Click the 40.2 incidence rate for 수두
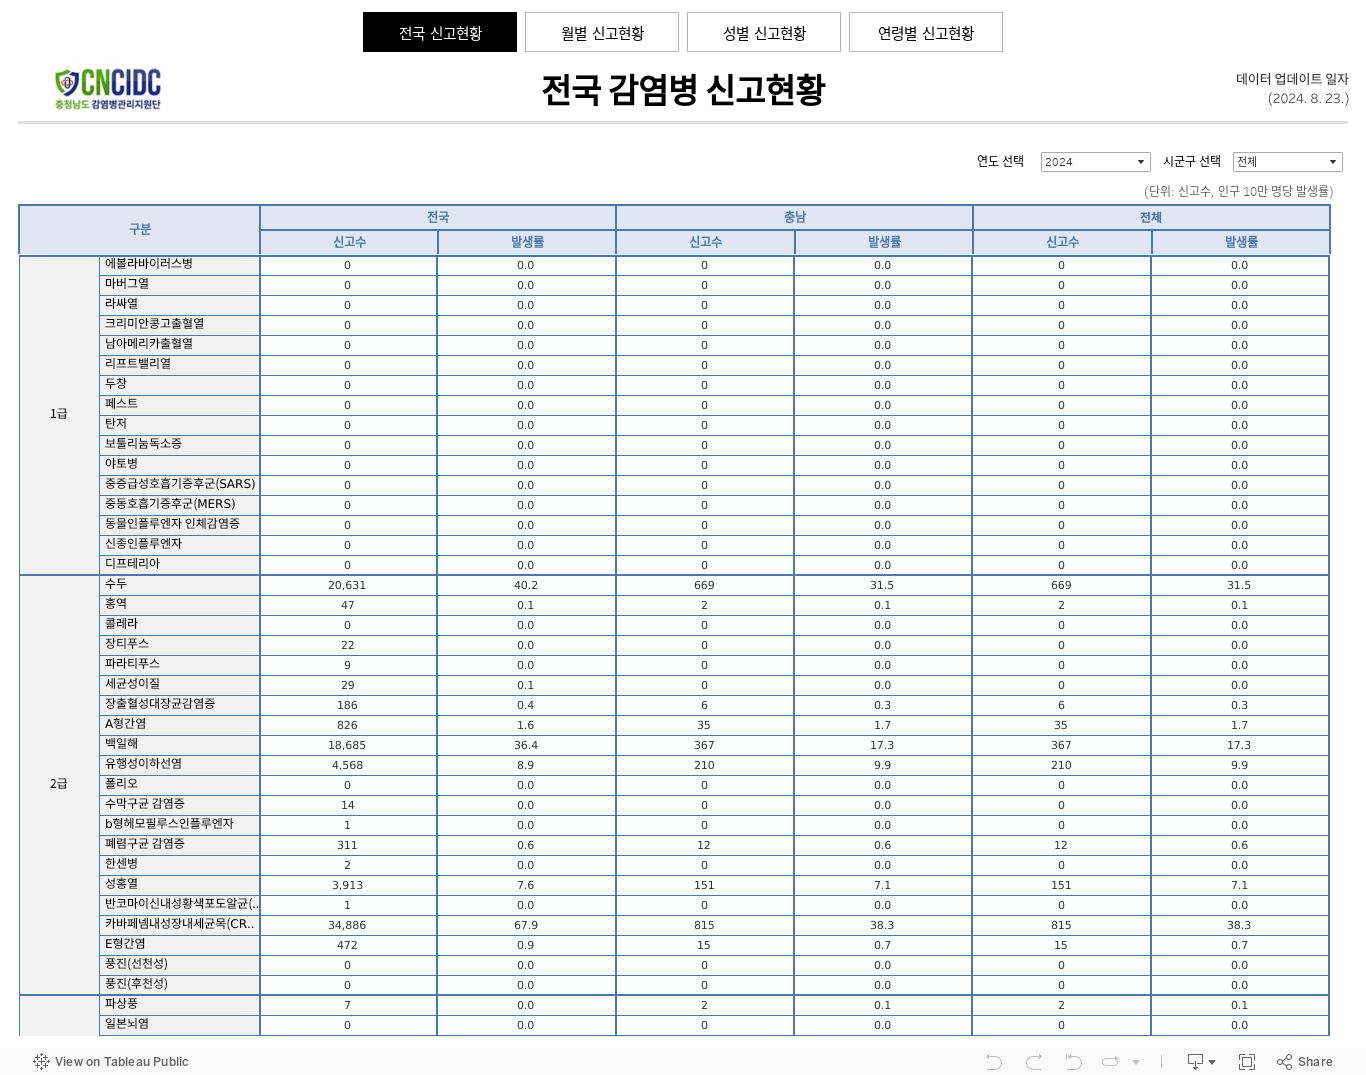The image size is (1366, 1075). 525,585
